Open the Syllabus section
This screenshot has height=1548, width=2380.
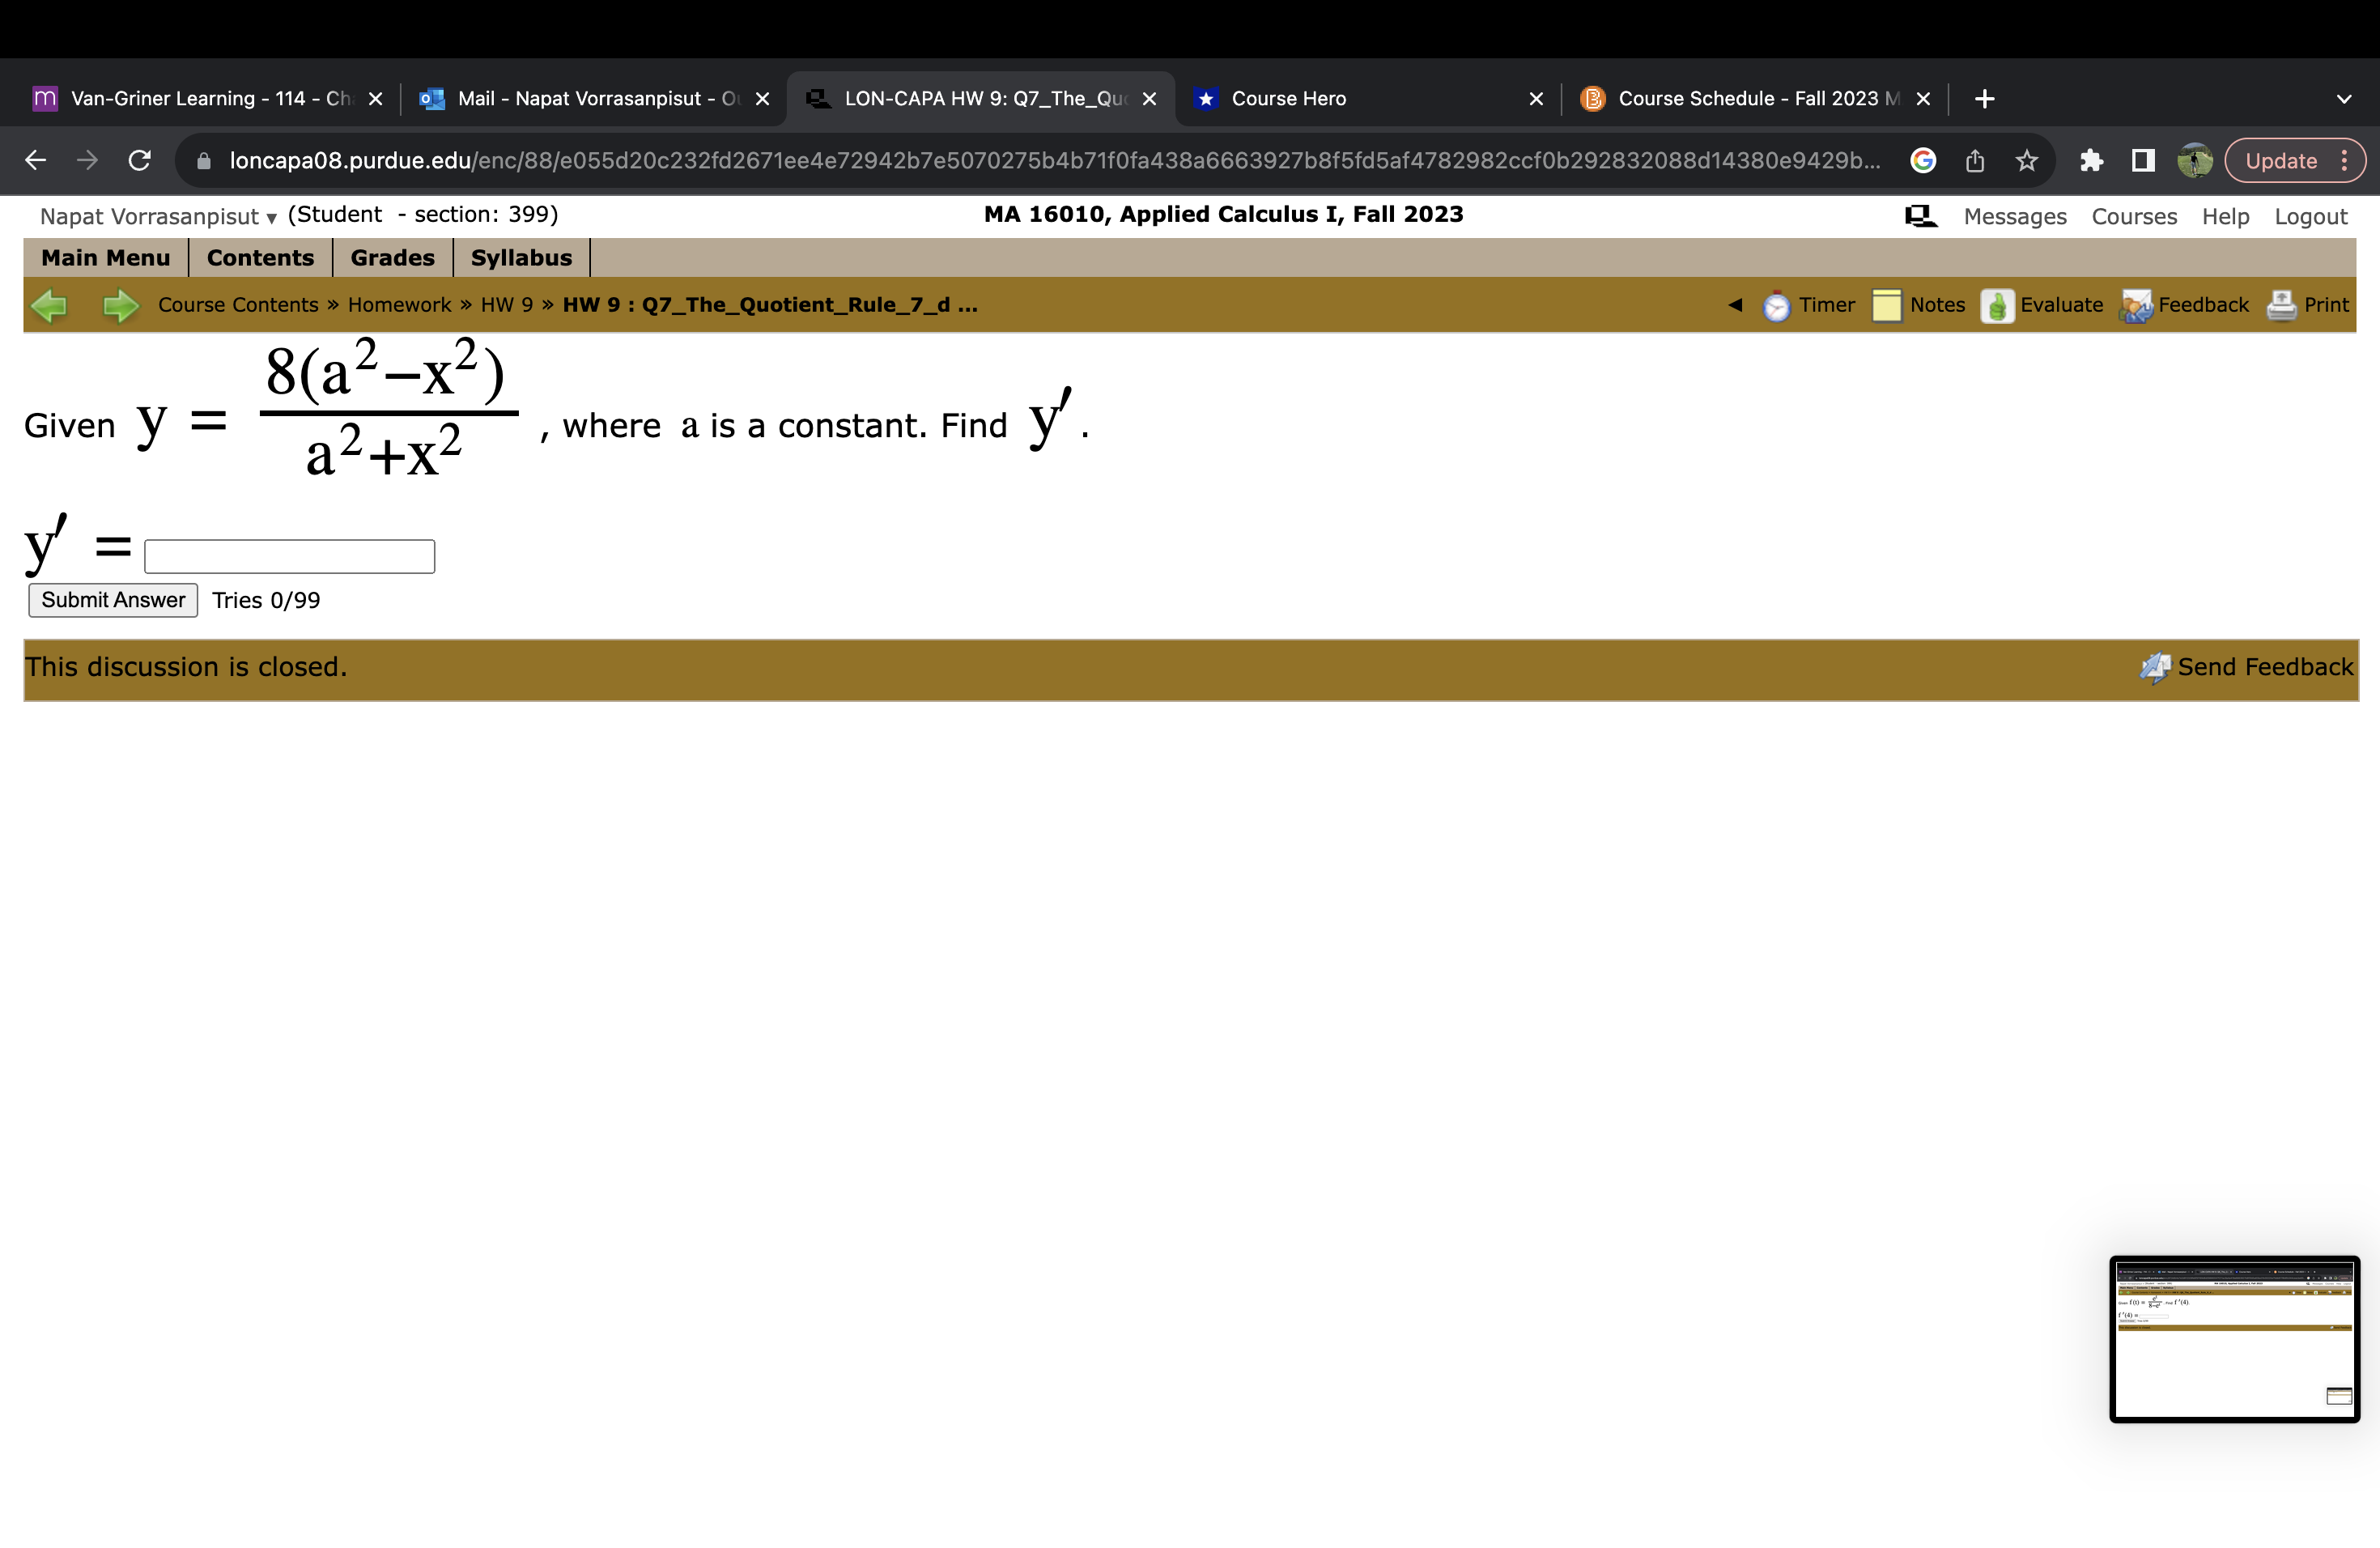pyautogui.click(x=521, y=257)
